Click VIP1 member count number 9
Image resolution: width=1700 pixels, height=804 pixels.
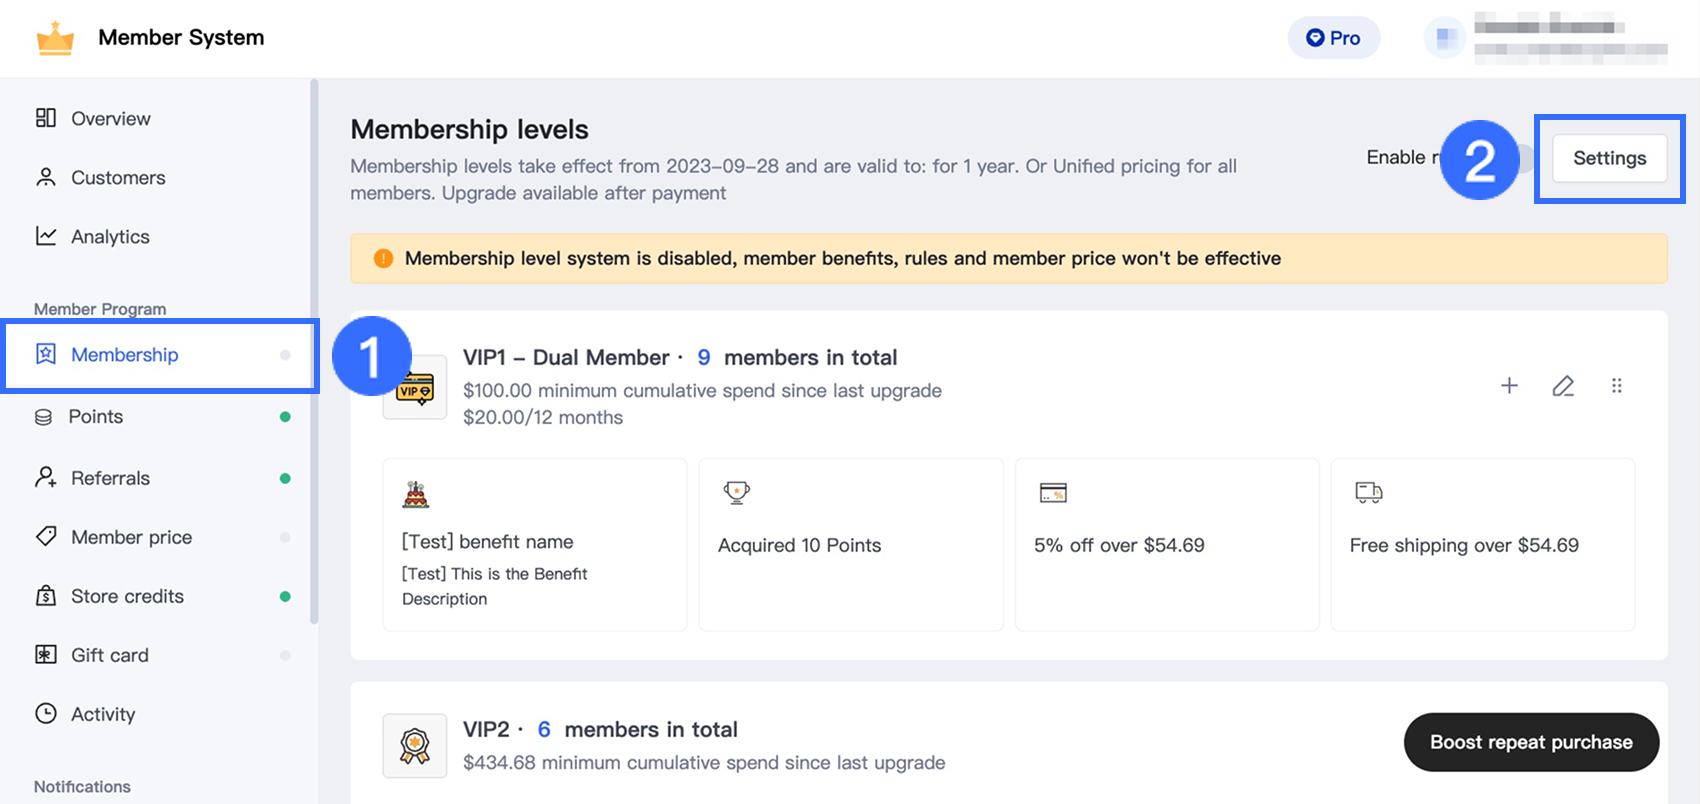tap(704, 358)
